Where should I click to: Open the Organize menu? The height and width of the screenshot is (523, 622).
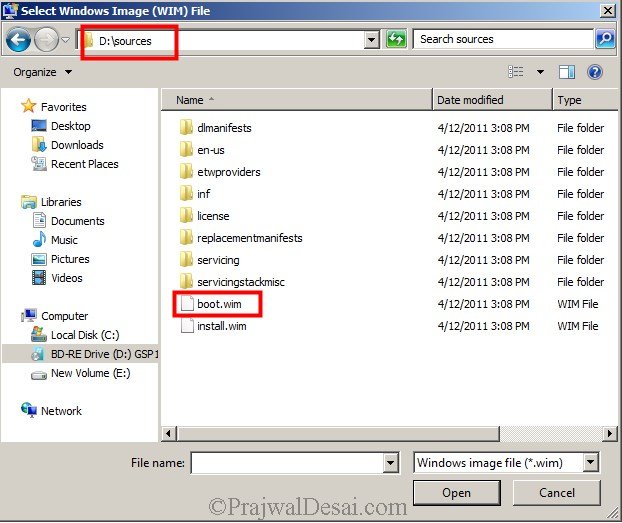[43, 72]
